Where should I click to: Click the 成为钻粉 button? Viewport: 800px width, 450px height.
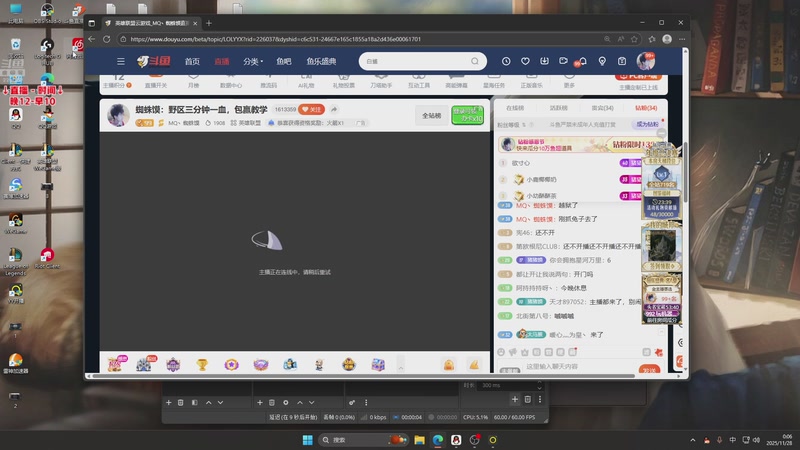[x=647, y=124]
